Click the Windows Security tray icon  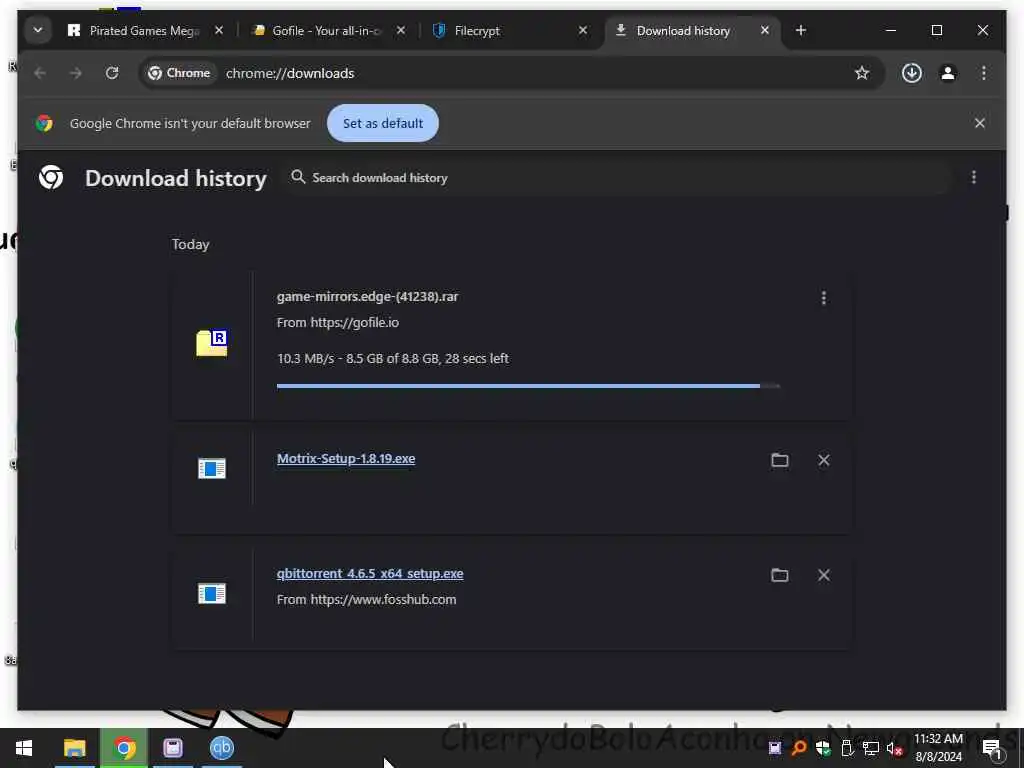pos(823,748)
